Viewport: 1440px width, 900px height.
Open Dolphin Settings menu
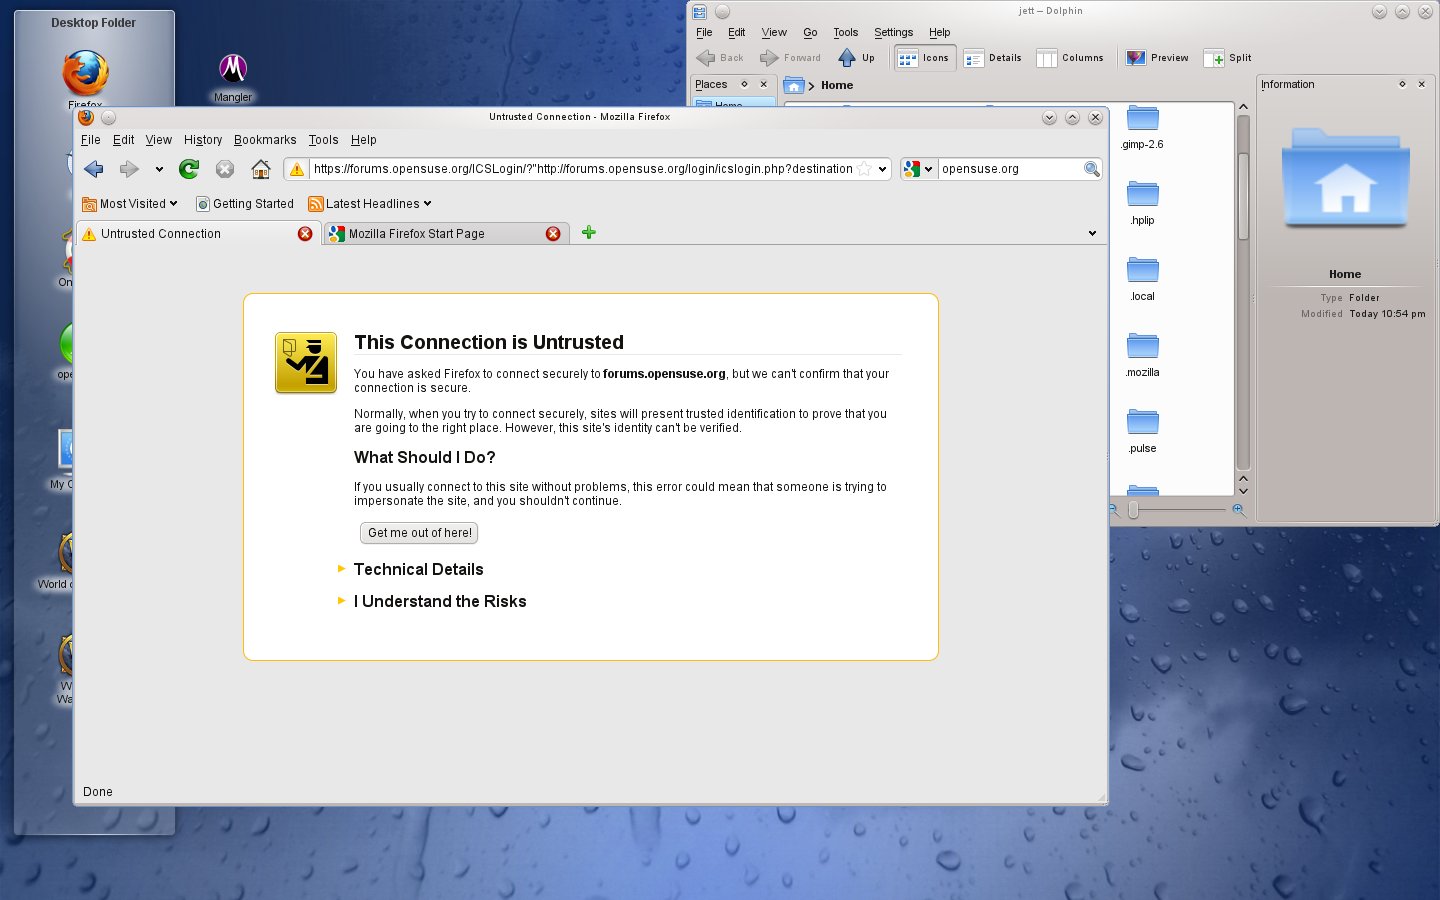(893, 32)
